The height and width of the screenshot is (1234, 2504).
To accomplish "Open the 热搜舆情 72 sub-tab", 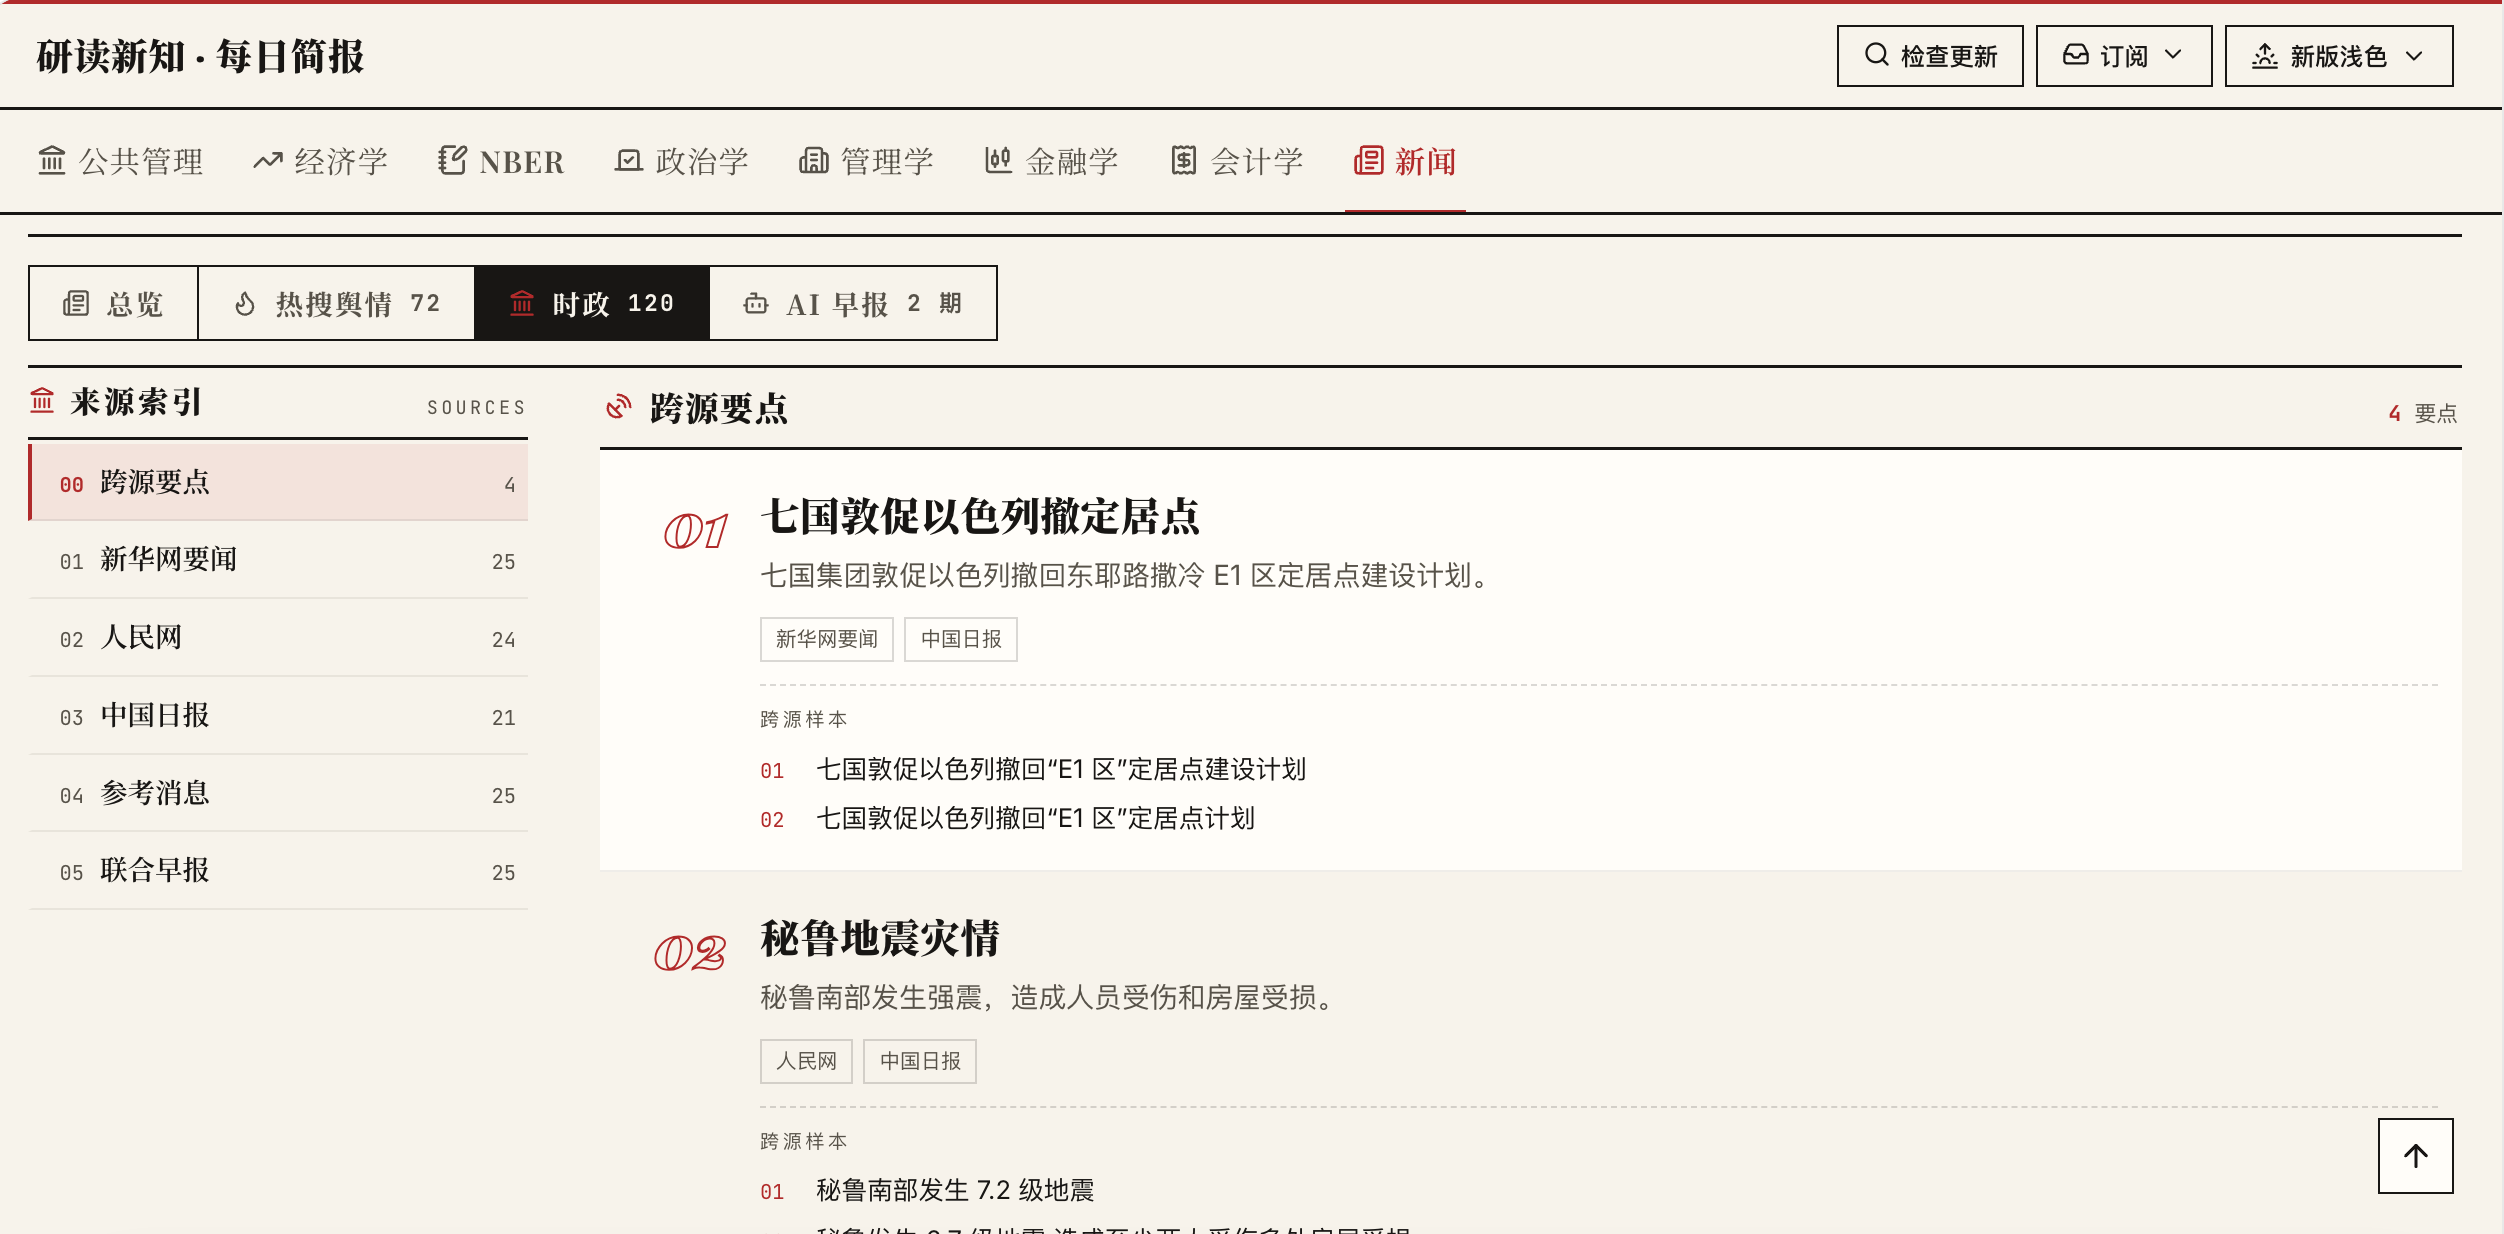I will 336,303.
